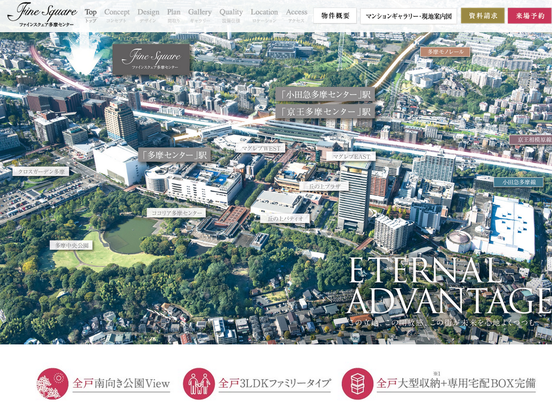Click the クロスガーデン多摩 label
The width and height of the screenshot is (552, 412).
pyautogui.click(x=41, y=171)
